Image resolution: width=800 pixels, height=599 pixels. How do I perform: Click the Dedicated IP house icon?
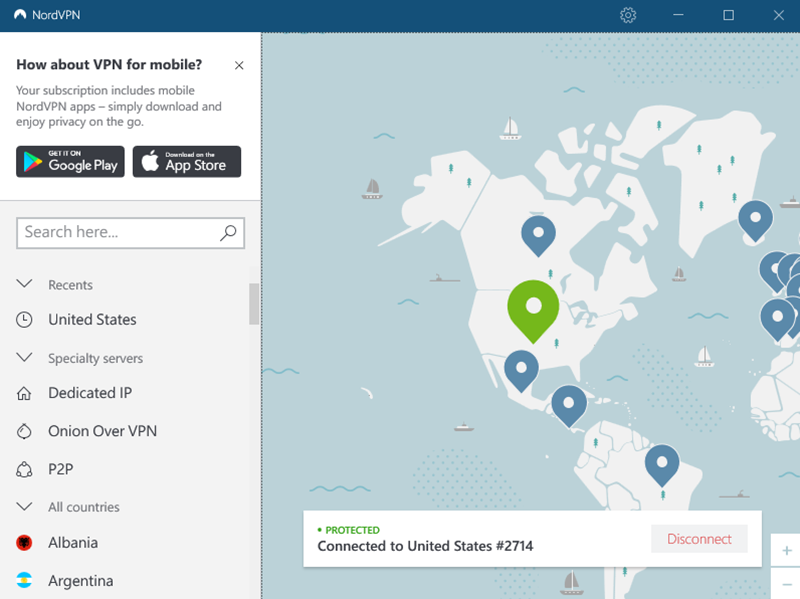[24, 393]
